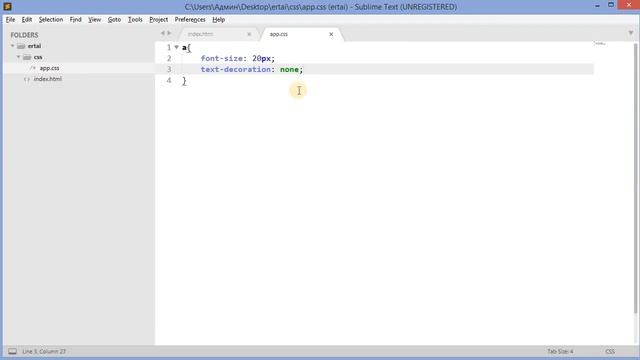Click the ertai folder icon

pos(21,46)
